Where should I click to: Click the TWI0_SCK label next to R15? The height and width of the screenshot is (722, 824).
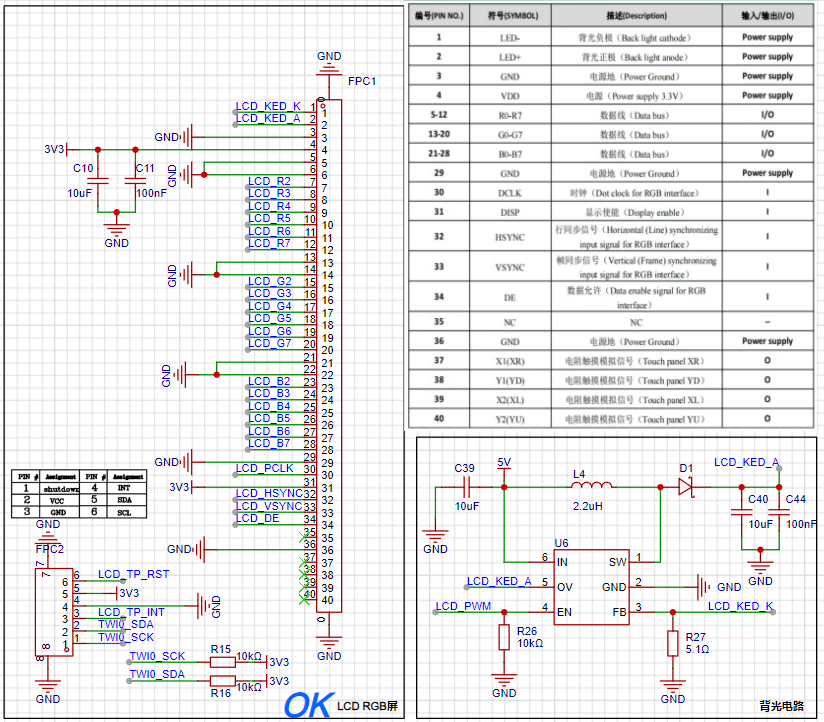(157, 656)
